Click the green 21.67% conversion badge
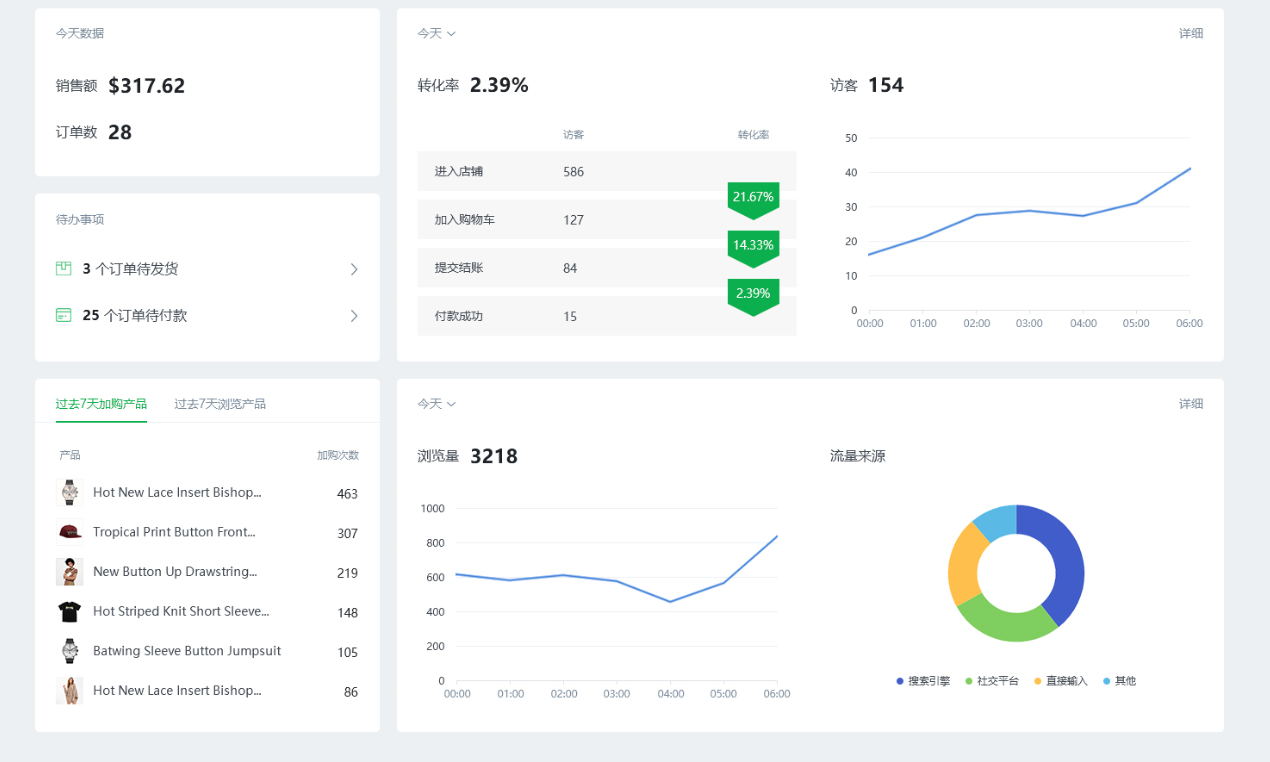The height and width of the screenshot is (762, 1270). [753, 198]
